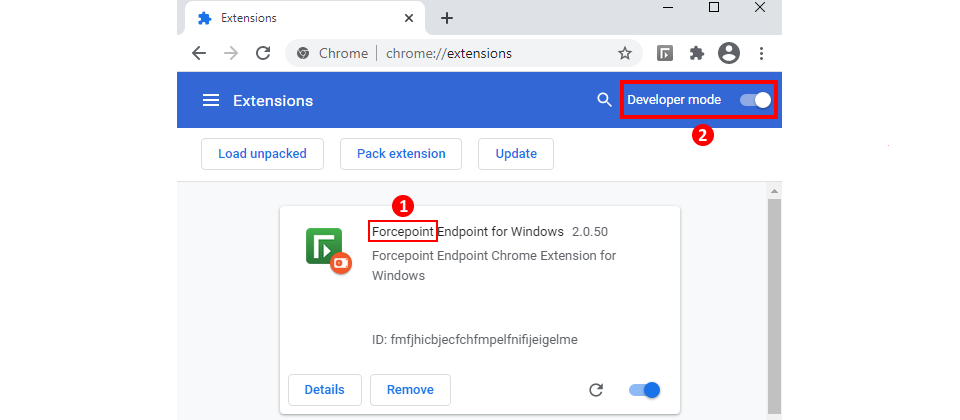Click the Update button
This screenshot has height=420, width=960.
[516, 154]
